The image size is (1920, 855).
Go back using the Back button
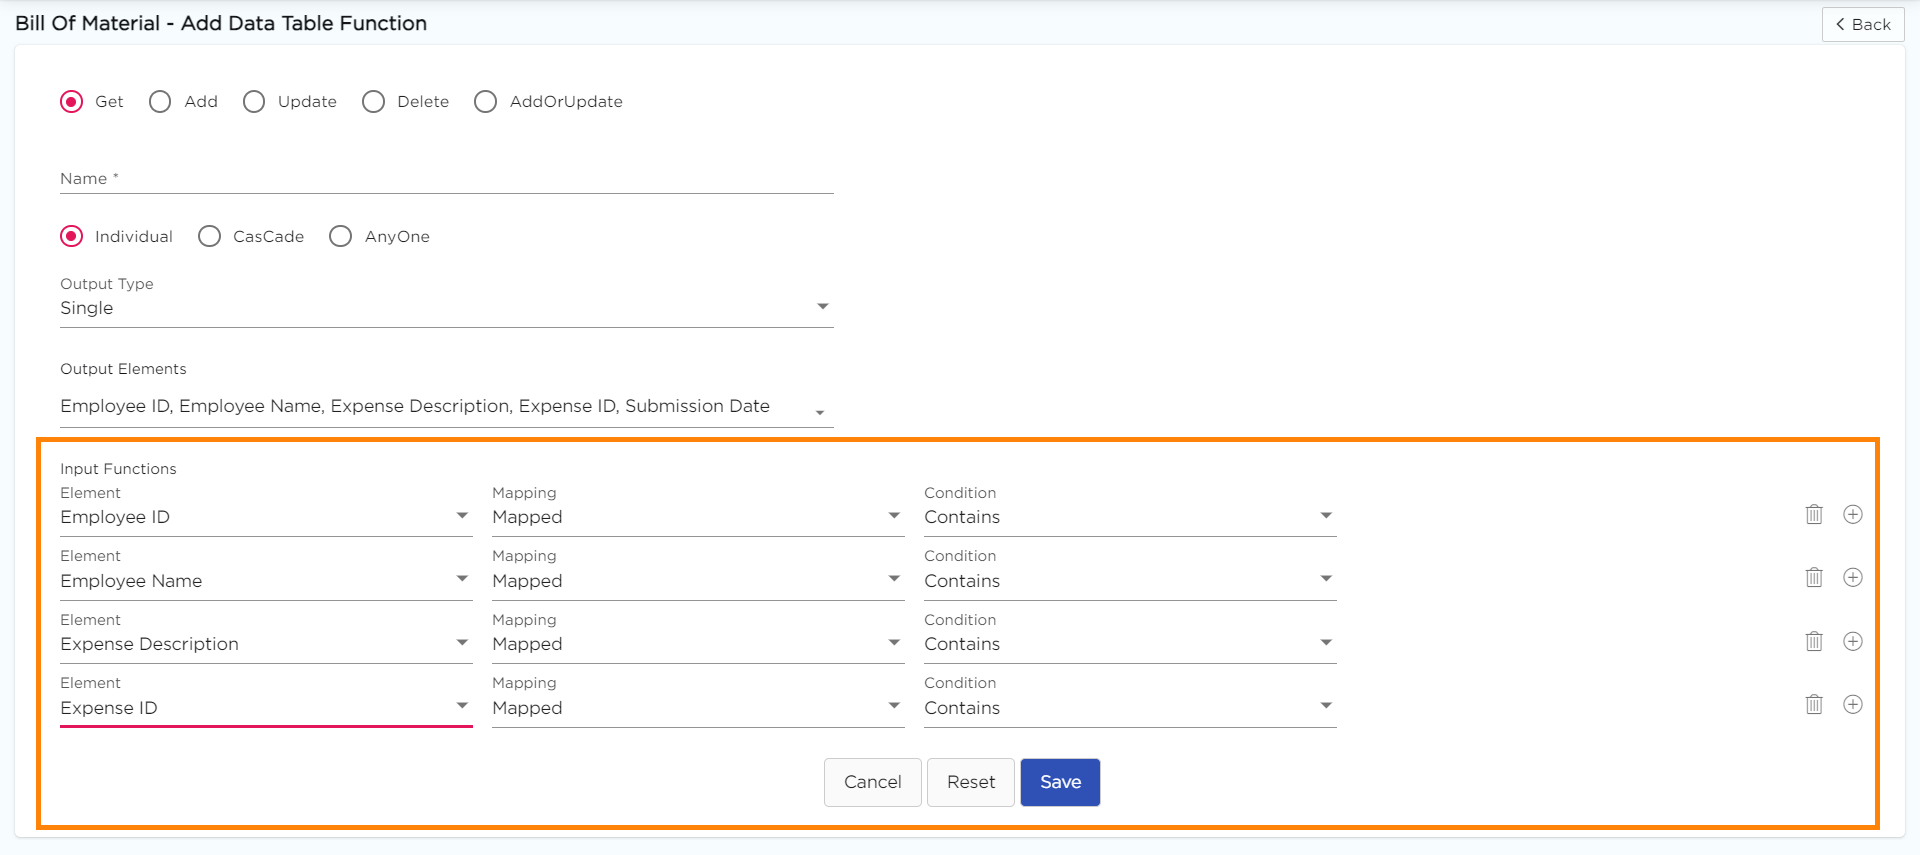point(1862,24)
